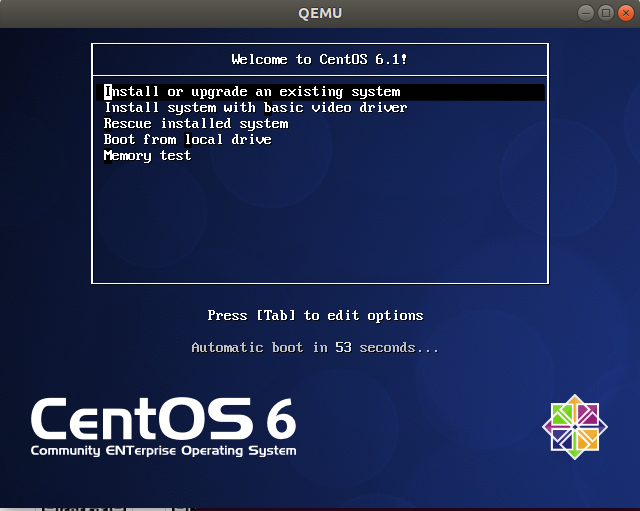This screenshot has height=511, width=640.
Task: Click "Community ENTerprise Operating System" tagline
Action: pos(163,451)
